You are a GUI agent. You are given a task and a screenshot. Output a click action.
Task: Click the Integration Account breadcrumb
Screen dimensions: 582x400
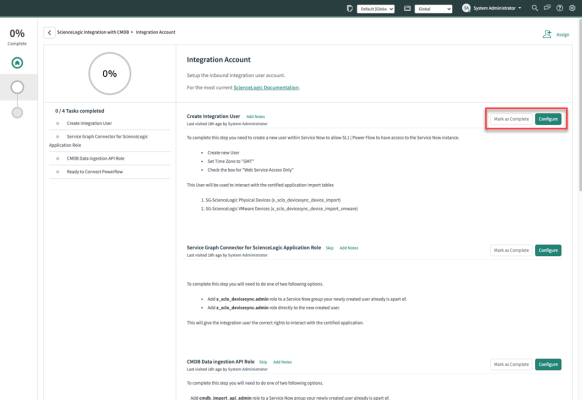pos(156,32)
